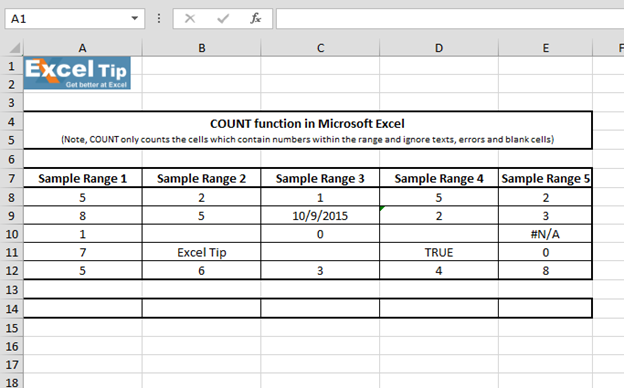Click the three-dot handle beside Name Box
This screenshot has width=624, height=388.
159,18
